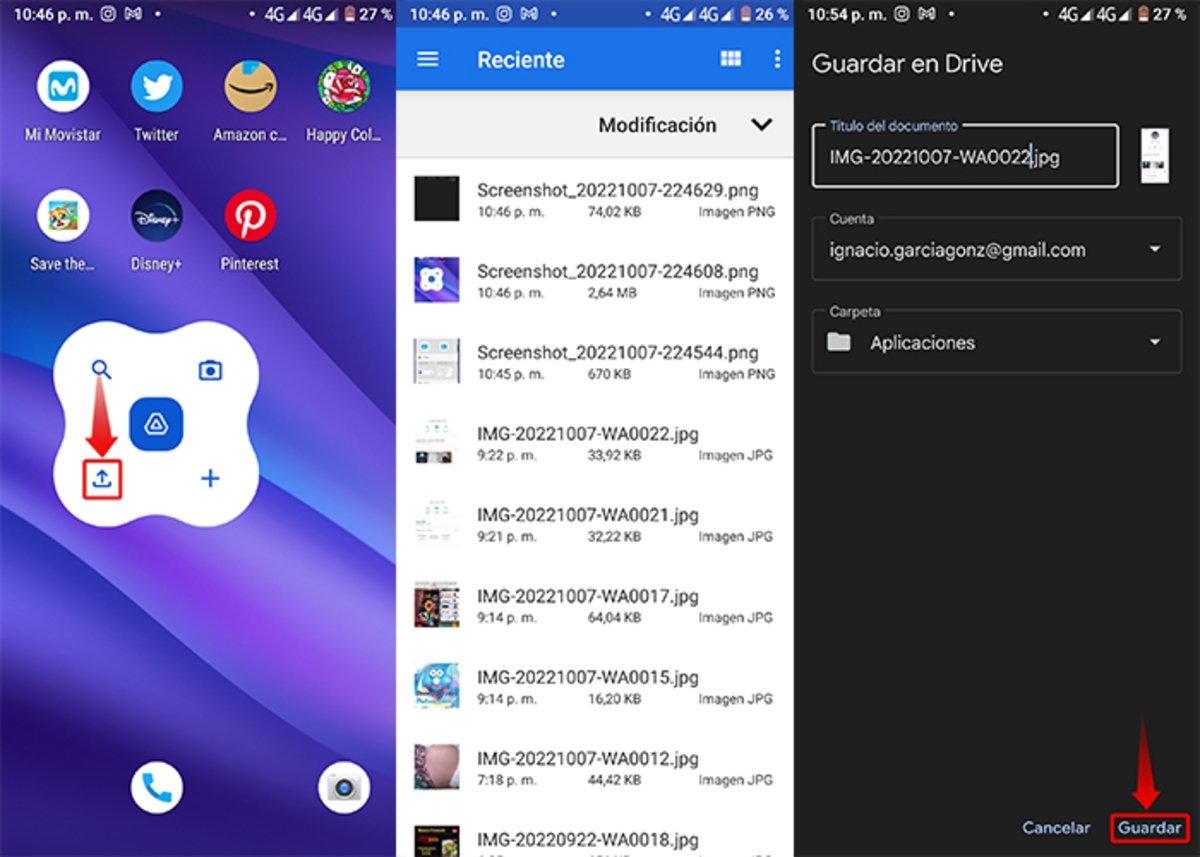Select IMG-20221007-WA0022.jpg in file list
This screenshot has height=857, width=1200.
594,443
